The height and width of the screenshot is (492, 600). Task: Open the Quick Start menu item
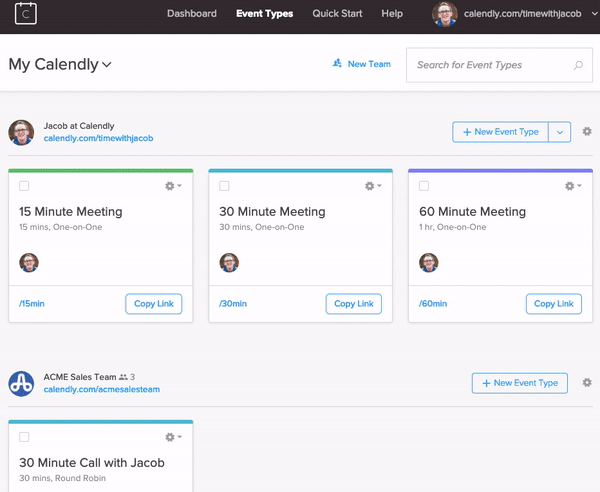(x=337, y=13)
